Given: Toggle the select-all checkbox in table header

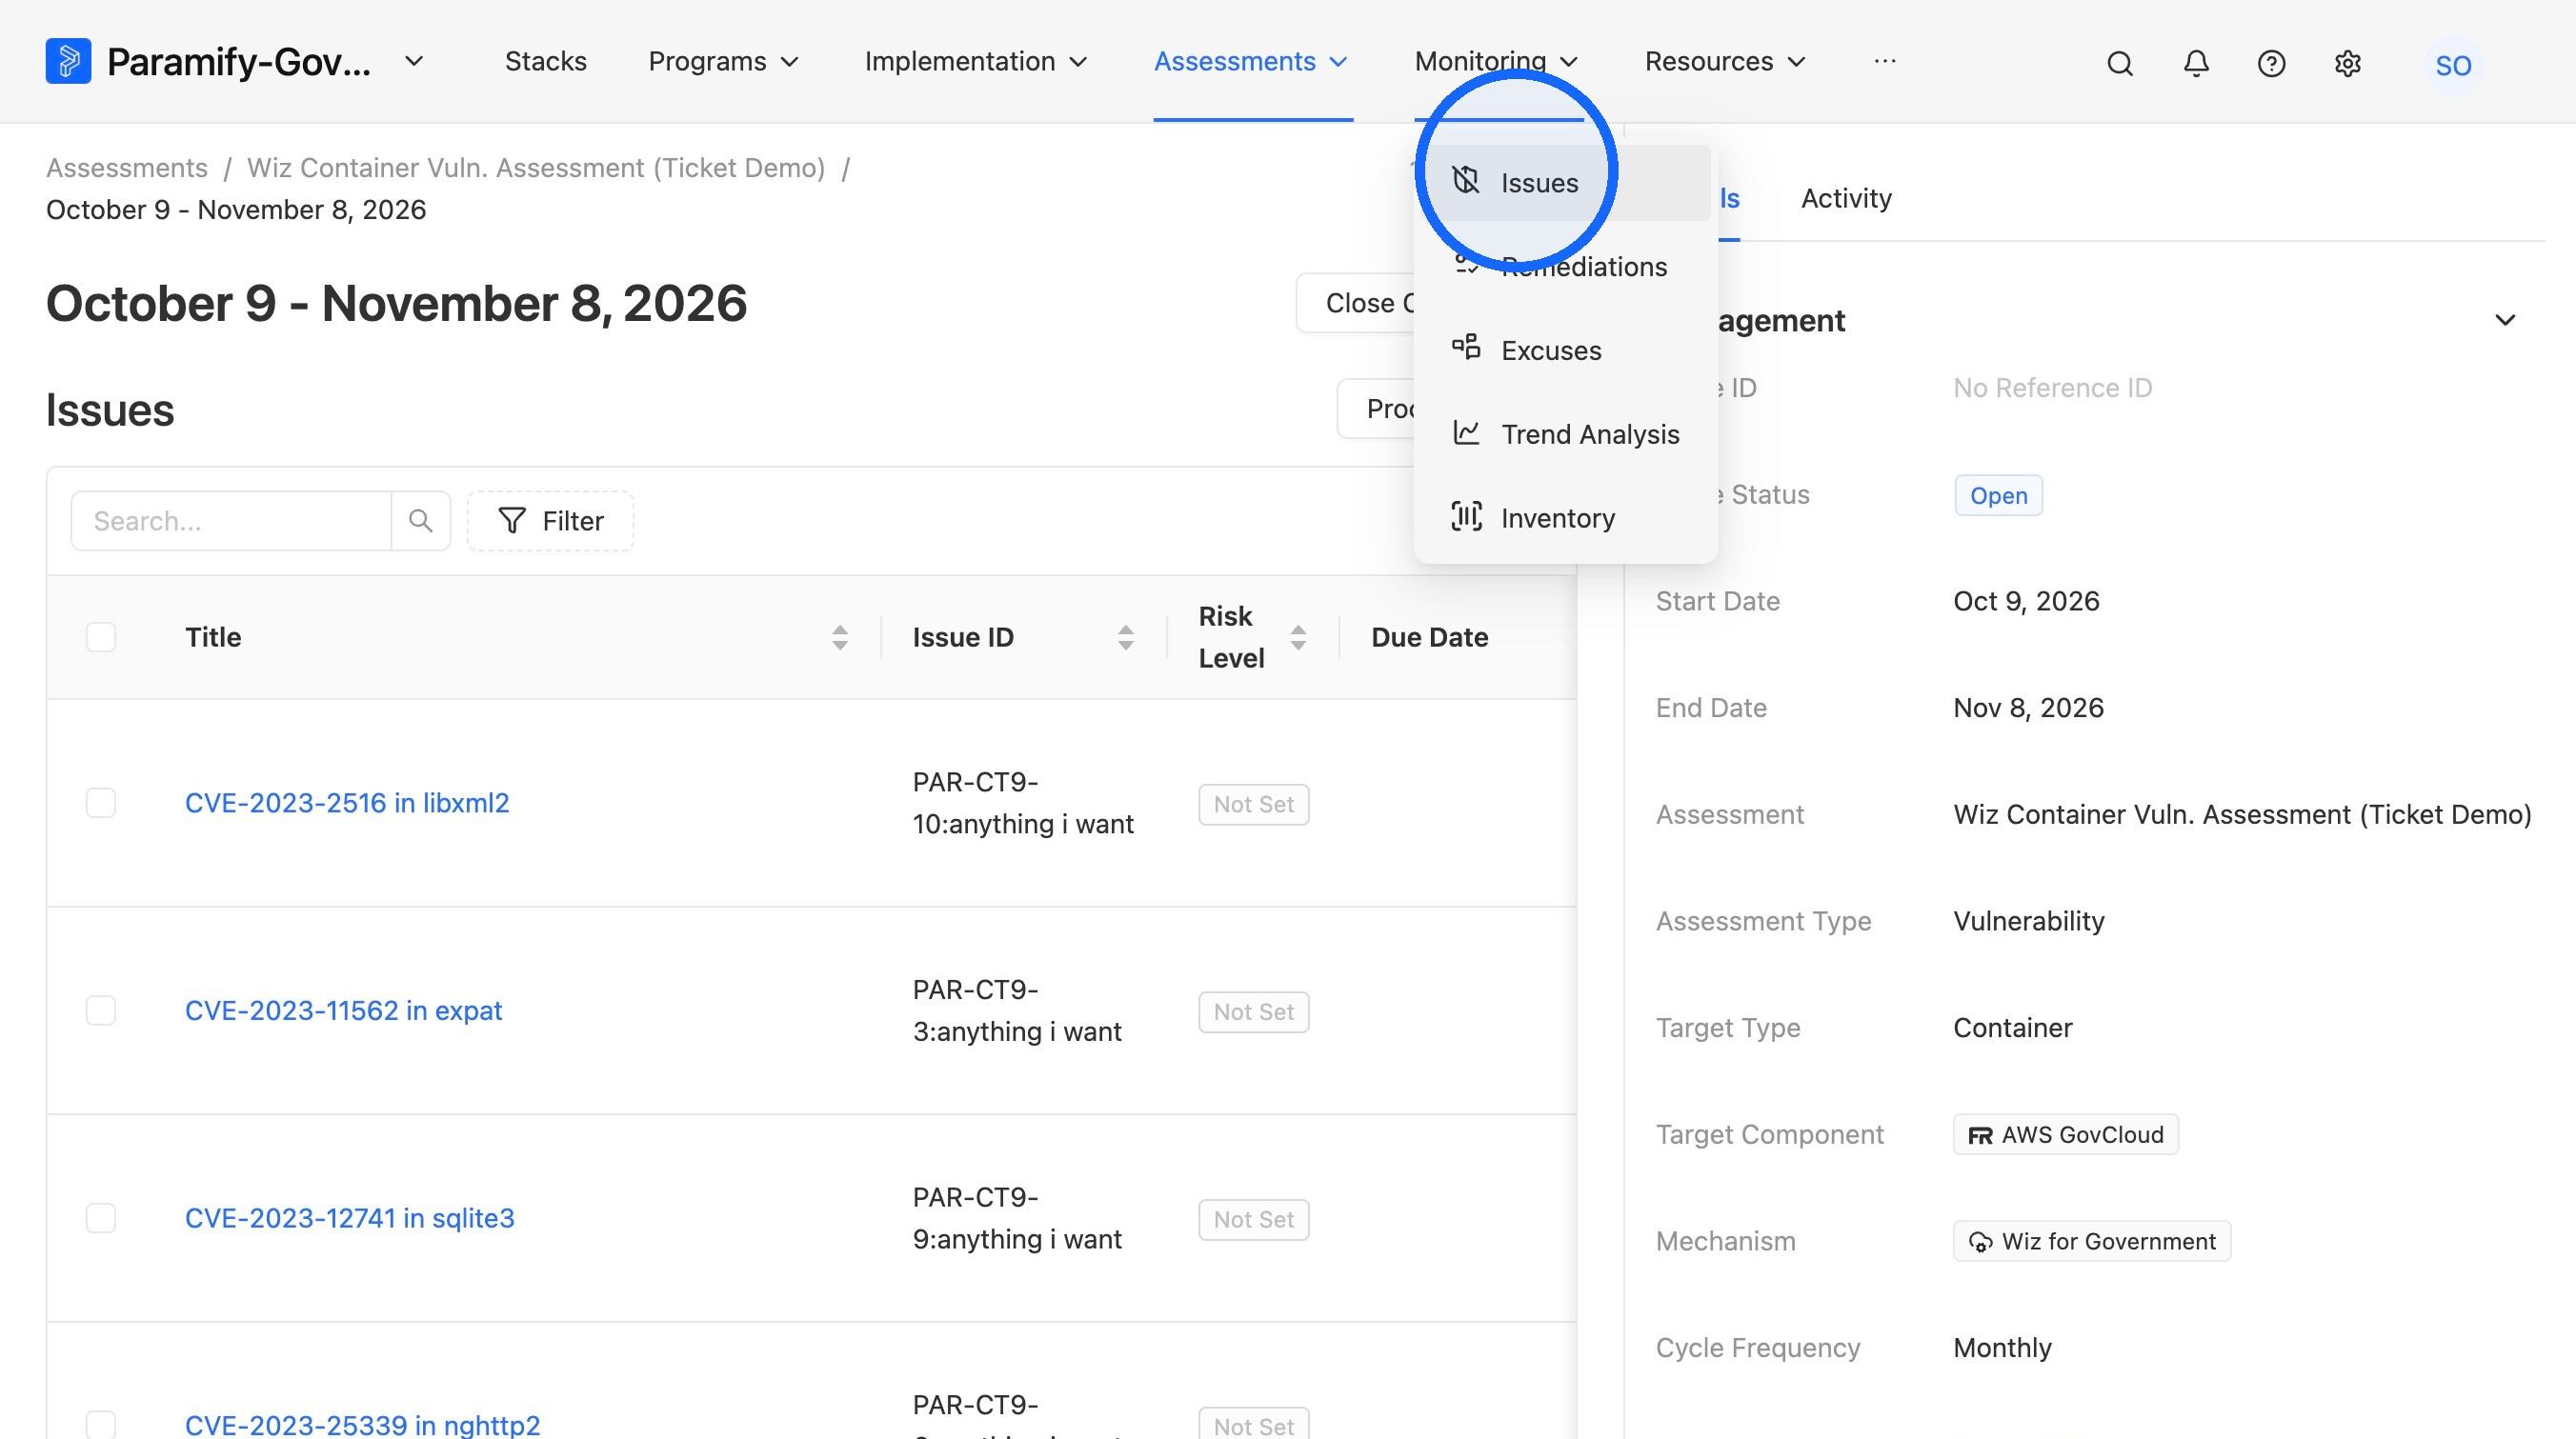Looking at the screenshot, I should point(101,637).
